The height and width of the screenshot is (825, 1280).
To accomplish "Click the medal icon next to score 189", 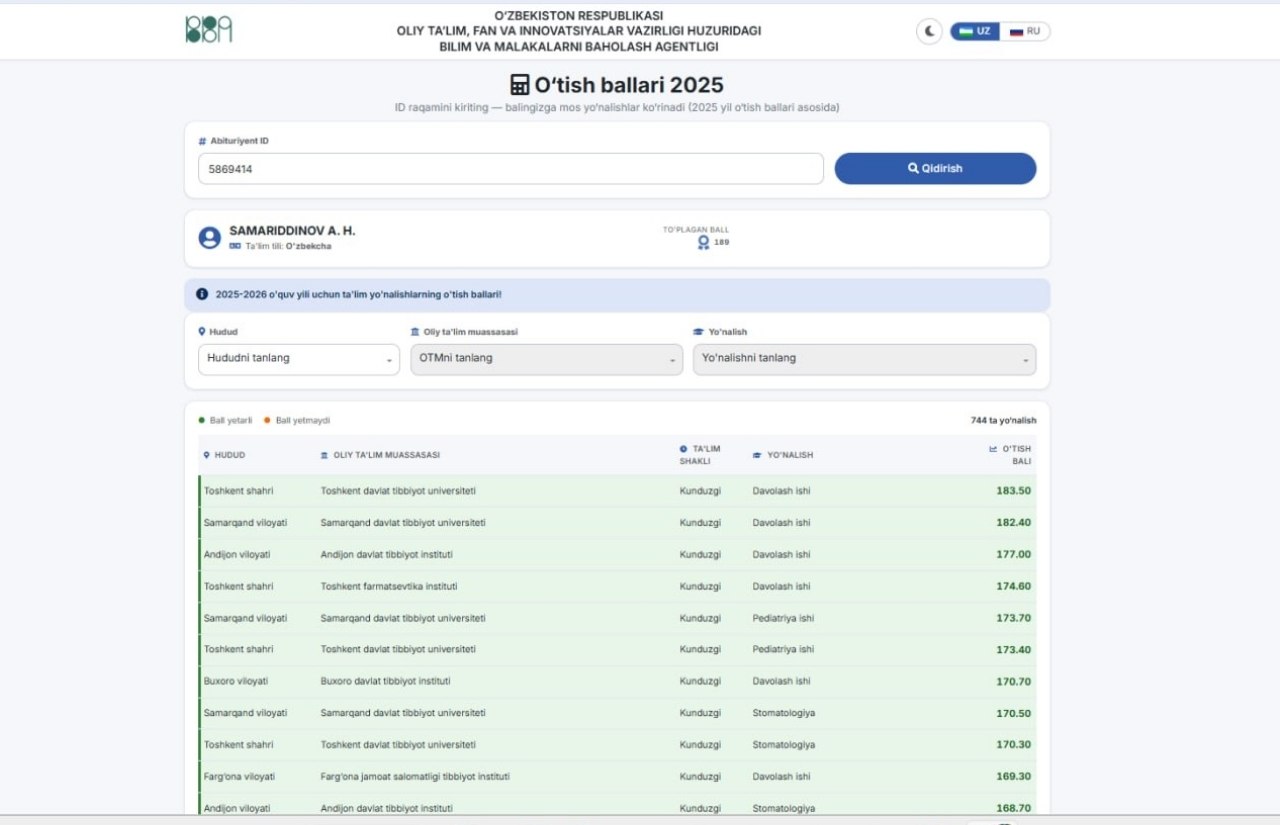I will (x=703, y=242).
